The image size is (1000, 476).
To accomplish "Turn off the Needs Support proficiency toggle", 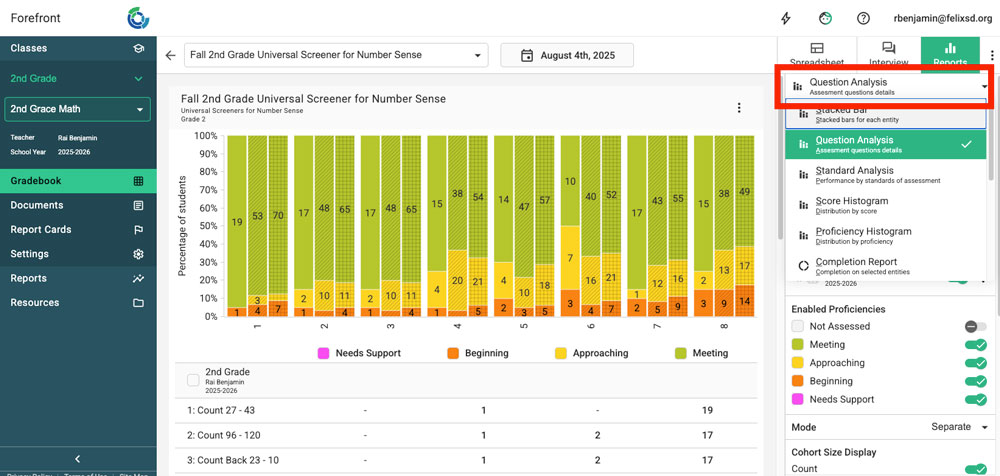I will (976, 400).
